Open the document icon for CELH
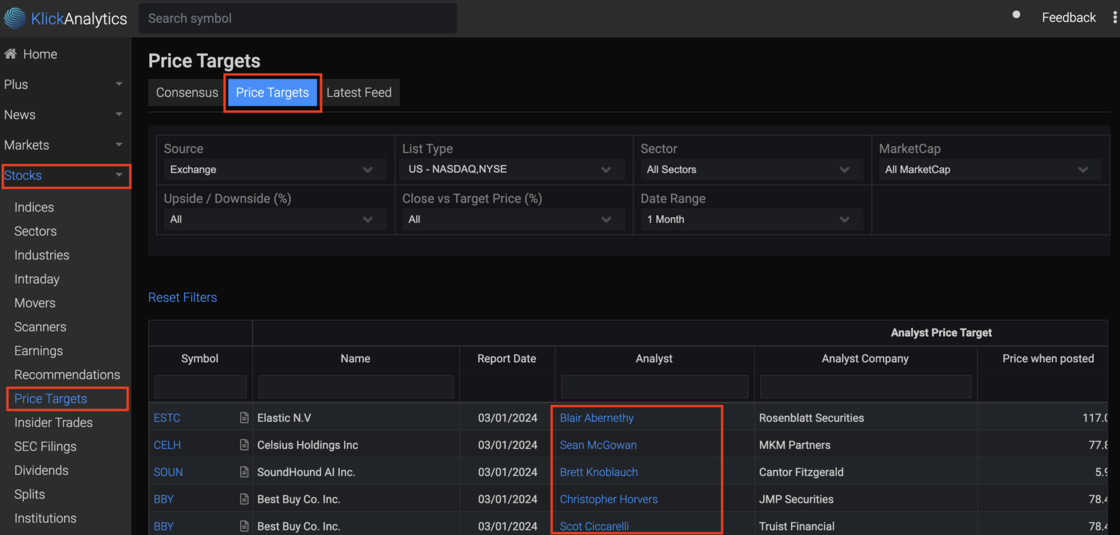This screenshot has height=535, width=1120. click(x=244, y=445)
